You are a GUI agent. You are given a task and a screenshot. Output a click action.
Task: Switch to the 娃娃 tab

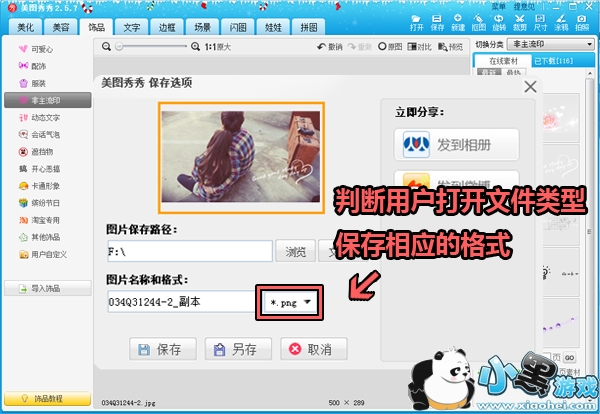273,27
